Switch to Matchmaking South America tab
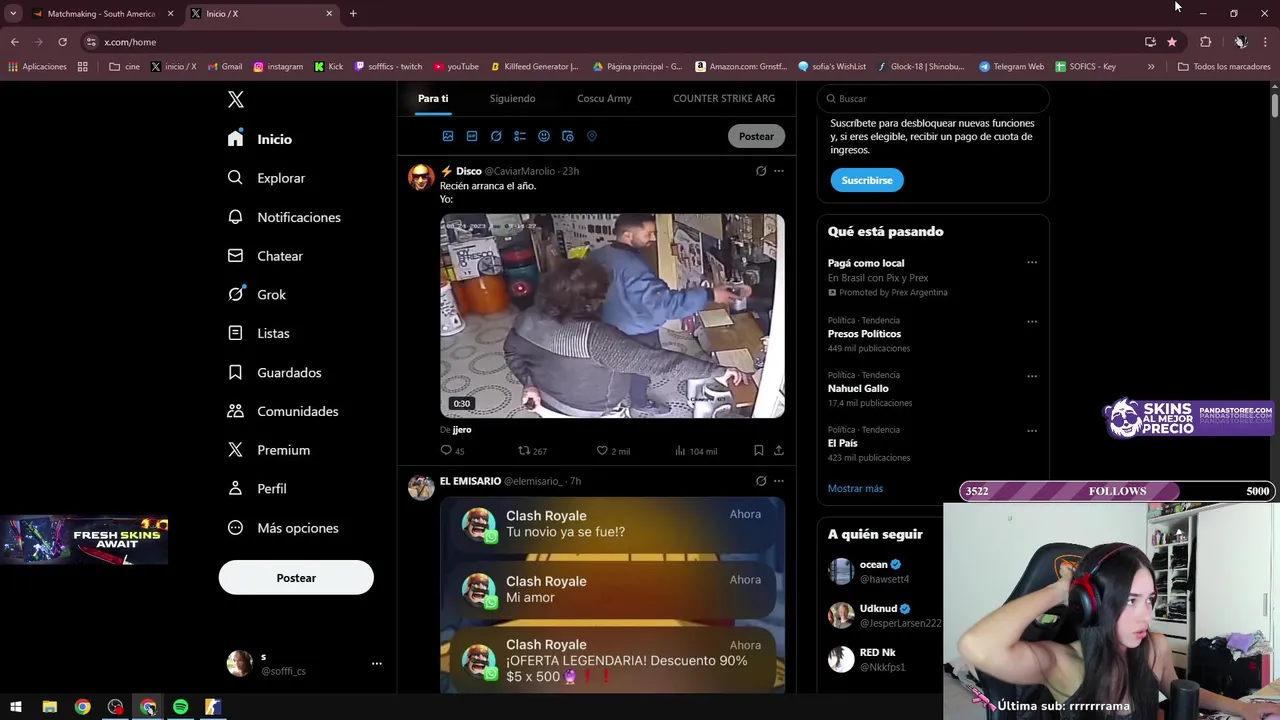This screenshot has width=1280, height=720. pyautogui.click(x=102, y=14)
